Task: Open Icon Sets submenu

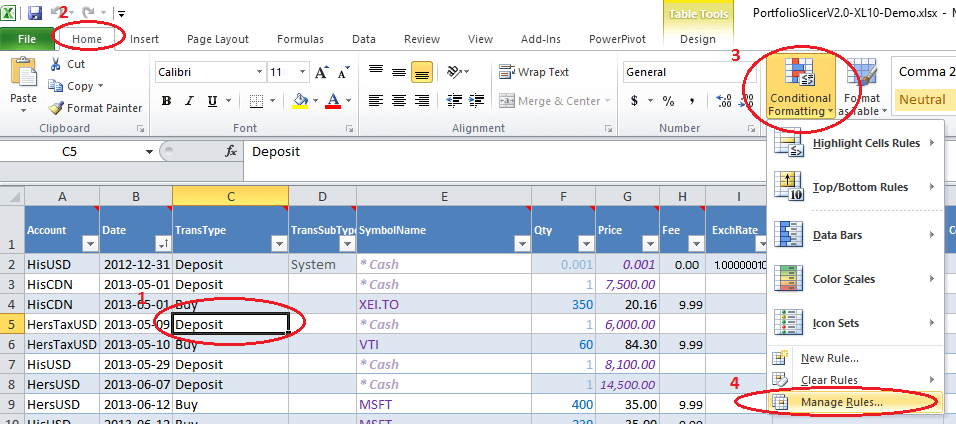Action: pos(855,323)
